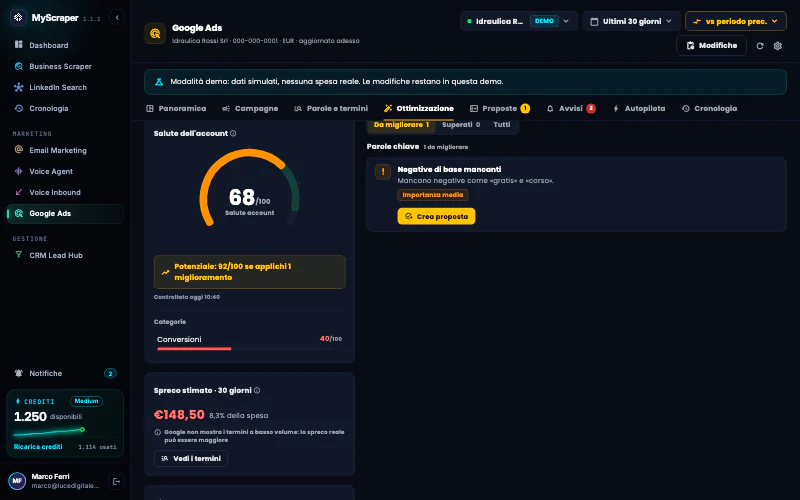Open Business Scraper from the sidebar
The image size is (800, 500).
point(65,66)
